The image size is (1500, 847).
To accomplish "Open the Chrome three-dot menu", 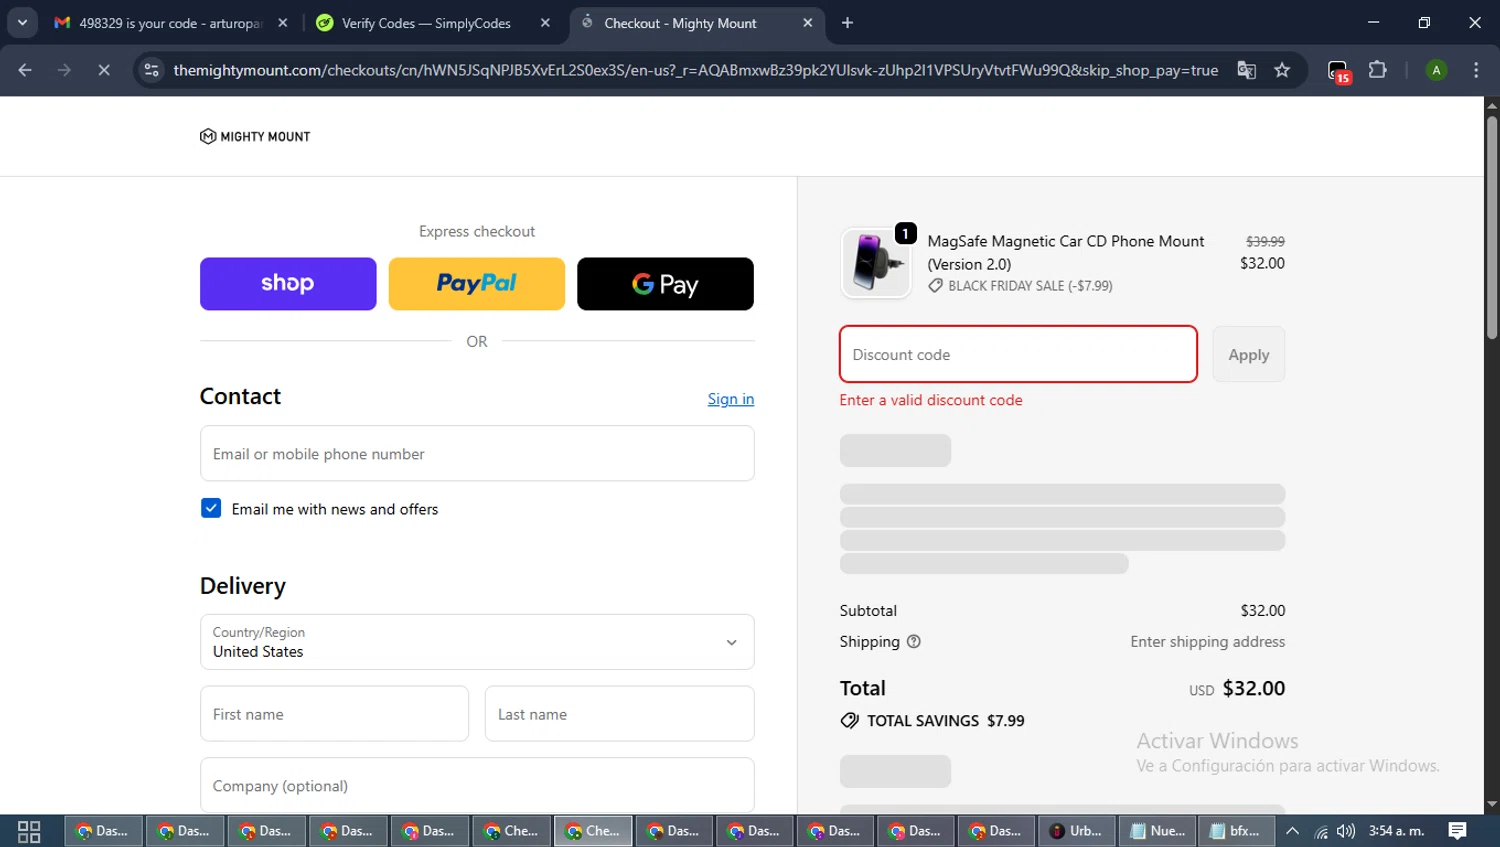I will point(1476,70).
